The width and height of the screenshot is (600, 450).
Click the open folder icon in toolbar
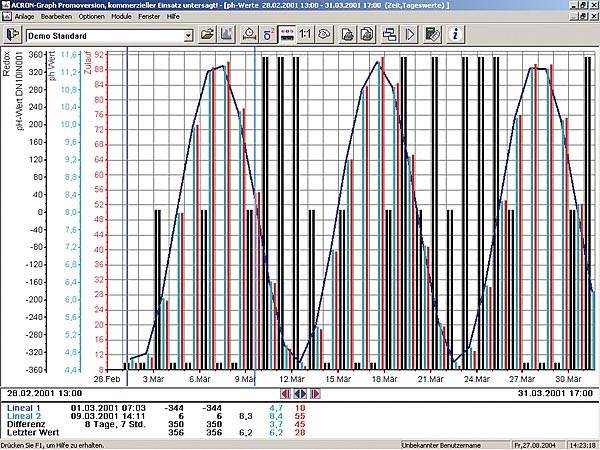coord(208,35)
